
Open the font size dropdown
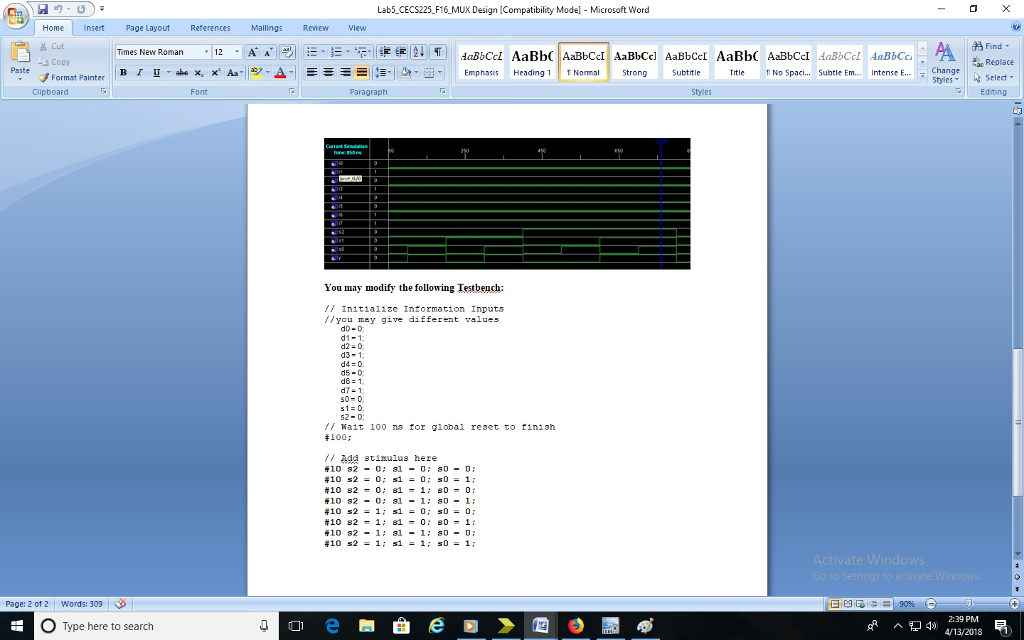coord(237,51)
